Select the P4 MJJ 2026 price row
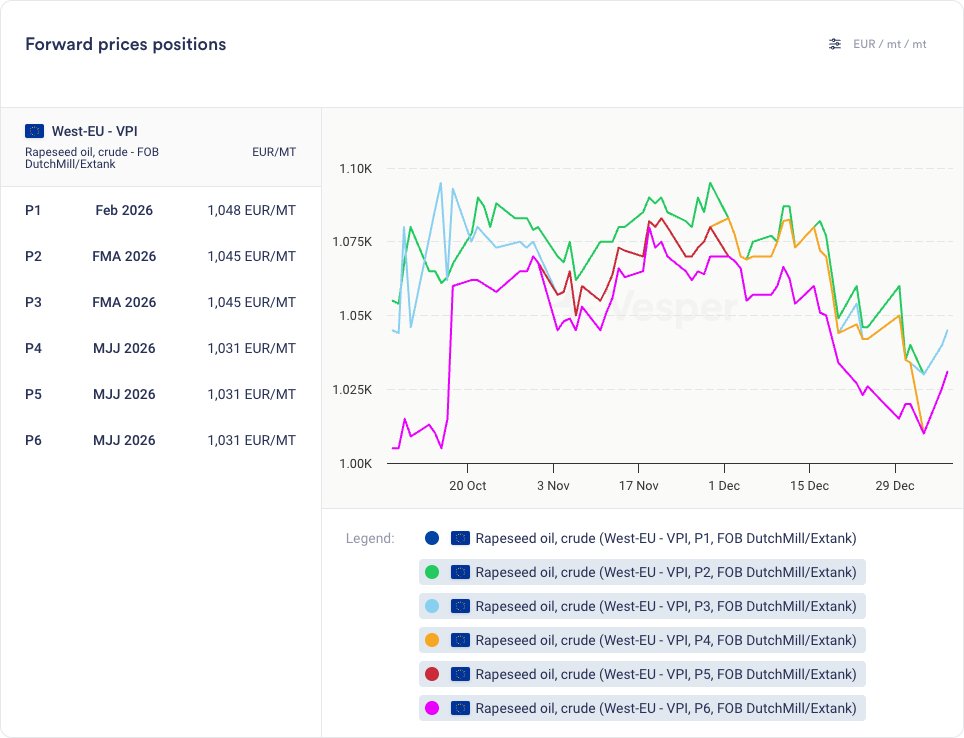 [x=160, y=348]
